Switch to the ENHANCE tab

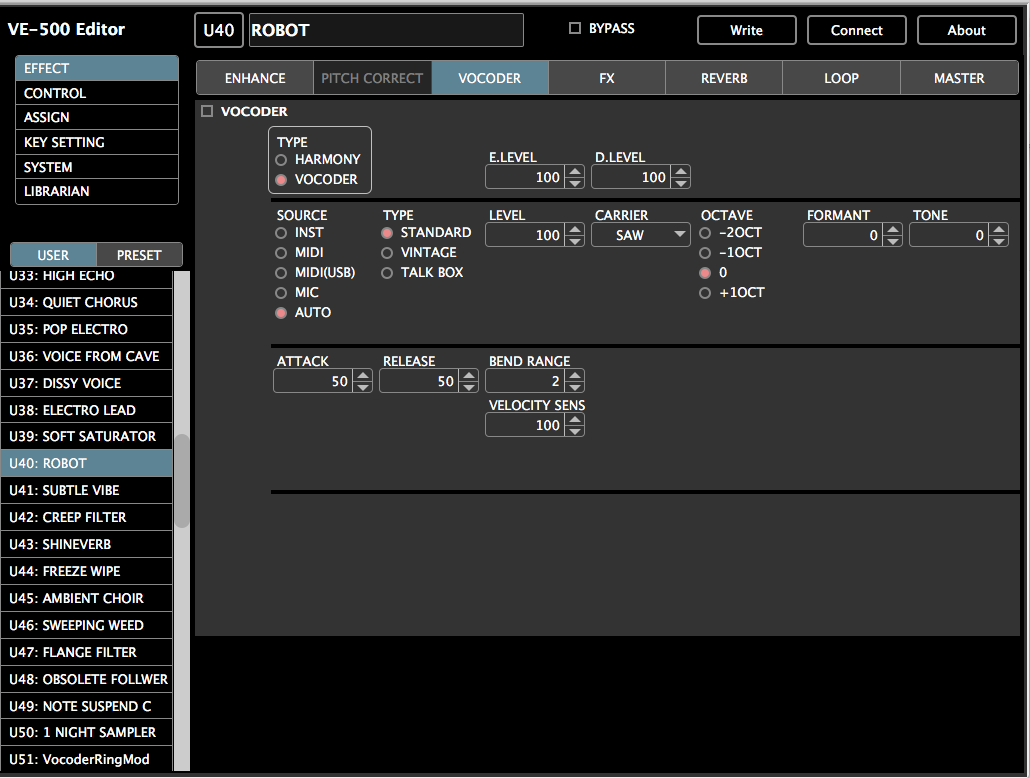pyautogui.click(x=255, y=76)
